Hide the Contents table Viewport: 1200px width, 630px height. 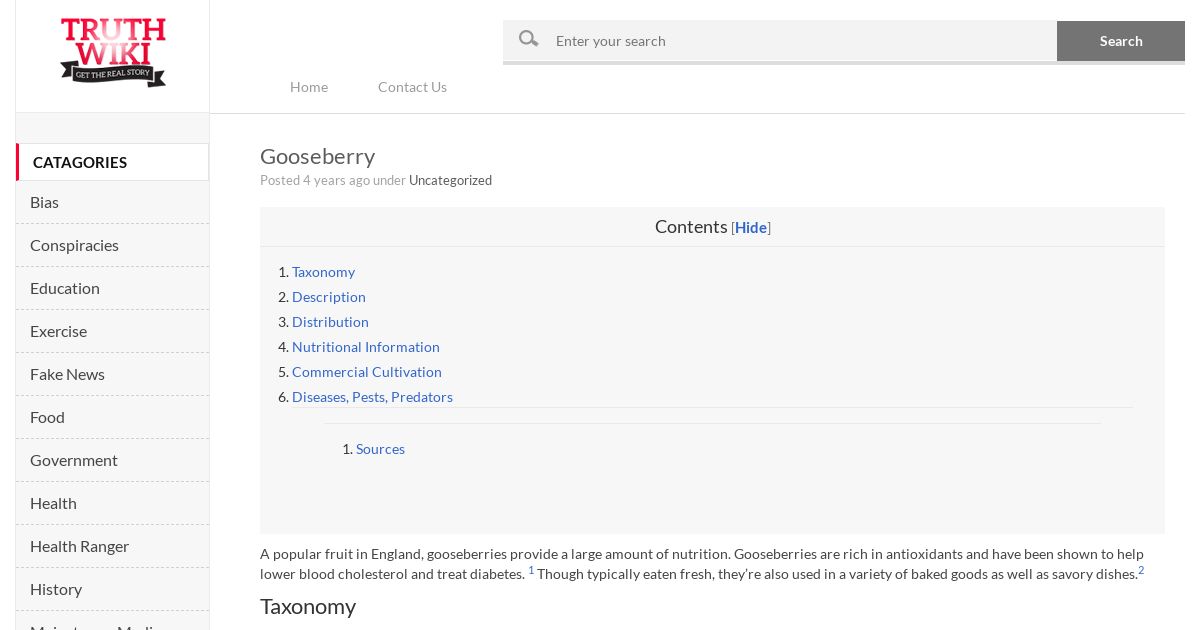click(751, 227)
